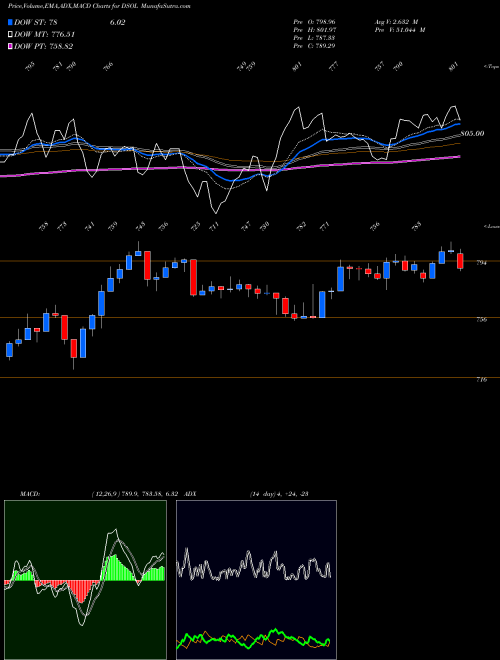Click the '805.00' EMA price label
Viewport: 500px width, 660px height.
[472, 133]
